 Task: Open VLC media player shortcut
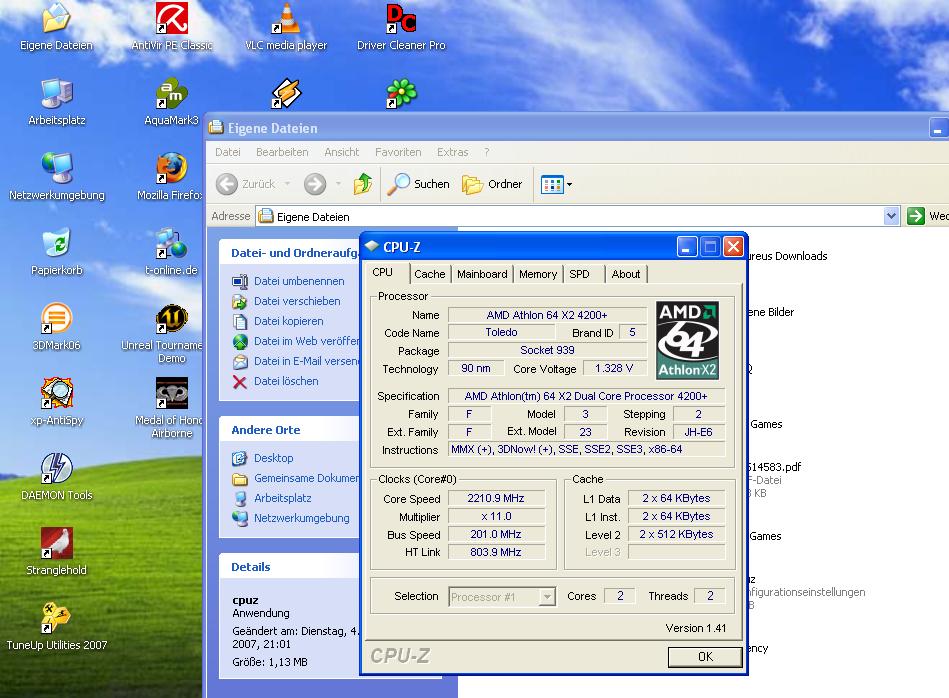click(286, 27)
